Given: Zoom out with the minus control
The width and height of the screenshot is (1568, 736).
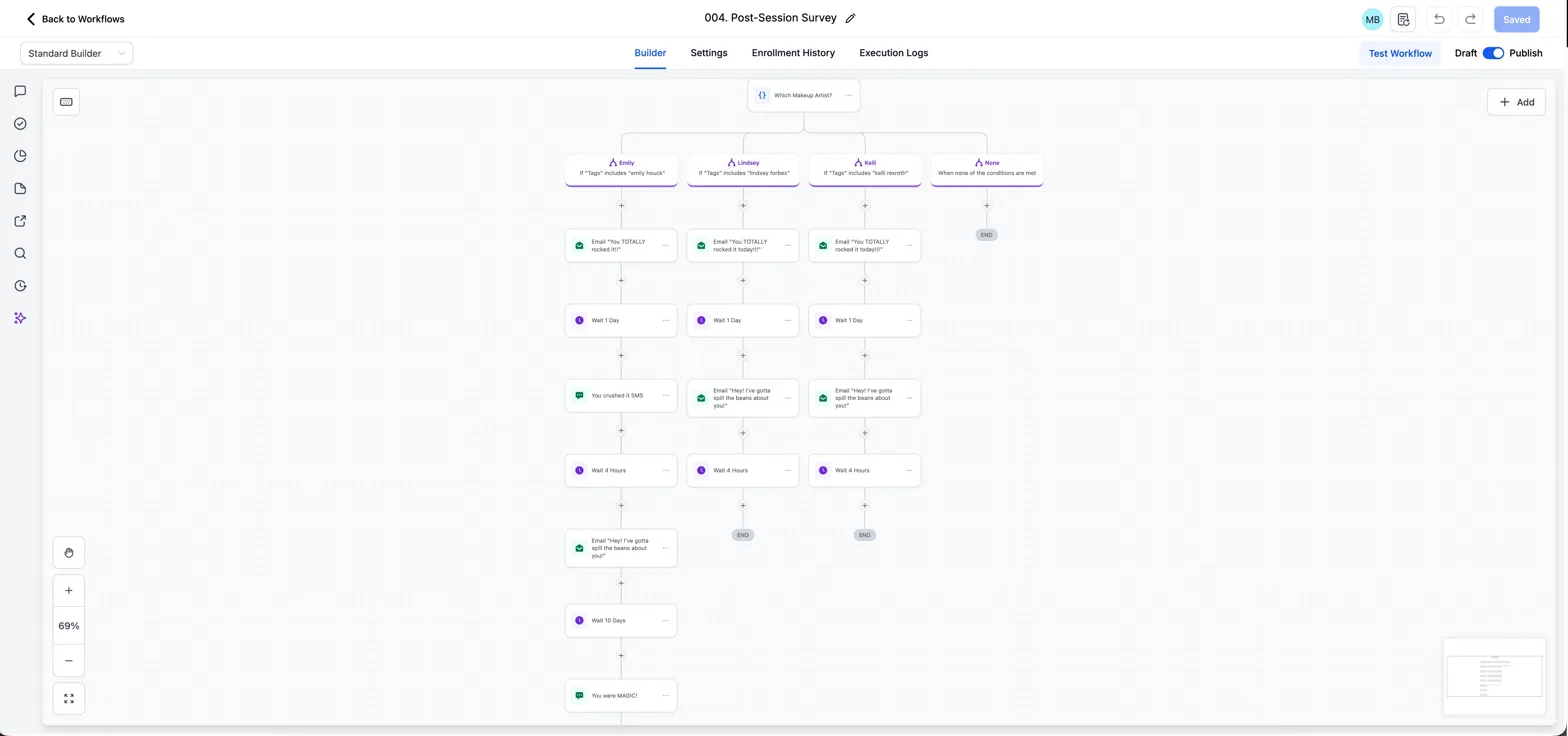Looking at the screenshot, I should pos(69,660).
